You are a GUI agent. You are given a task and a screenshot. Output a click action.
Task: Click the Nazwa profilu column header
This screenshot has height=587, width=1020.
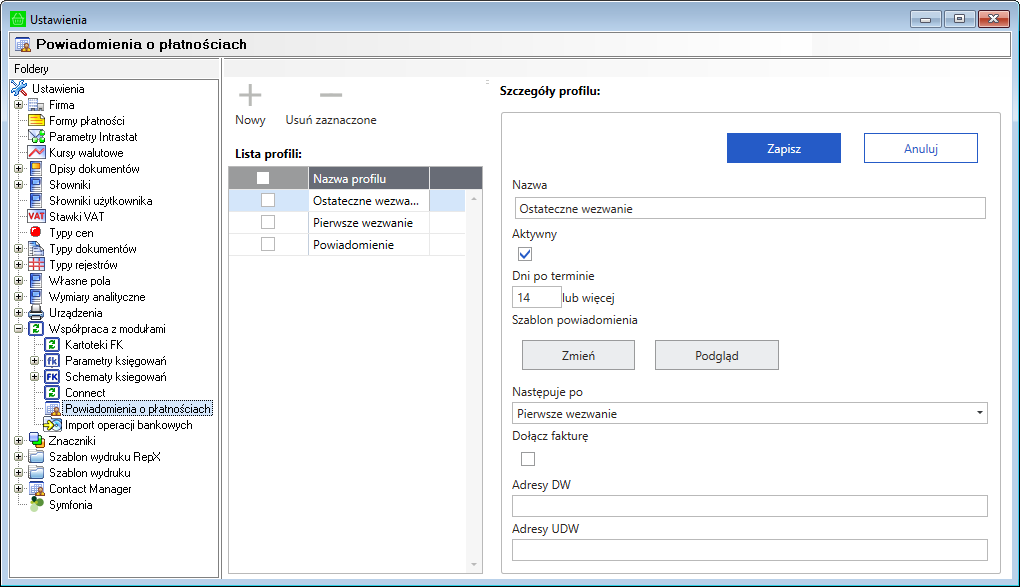[368, 178]
